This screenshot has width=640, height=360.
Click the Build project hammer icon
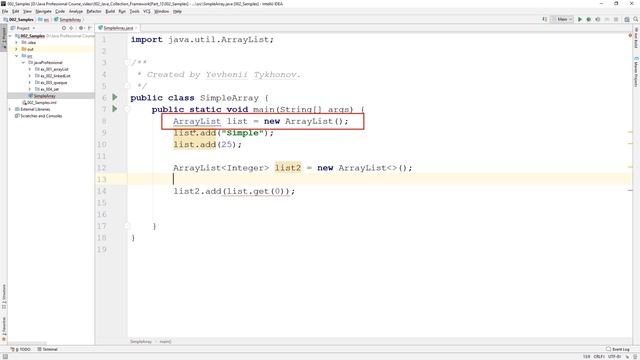[x=544, y=19]
